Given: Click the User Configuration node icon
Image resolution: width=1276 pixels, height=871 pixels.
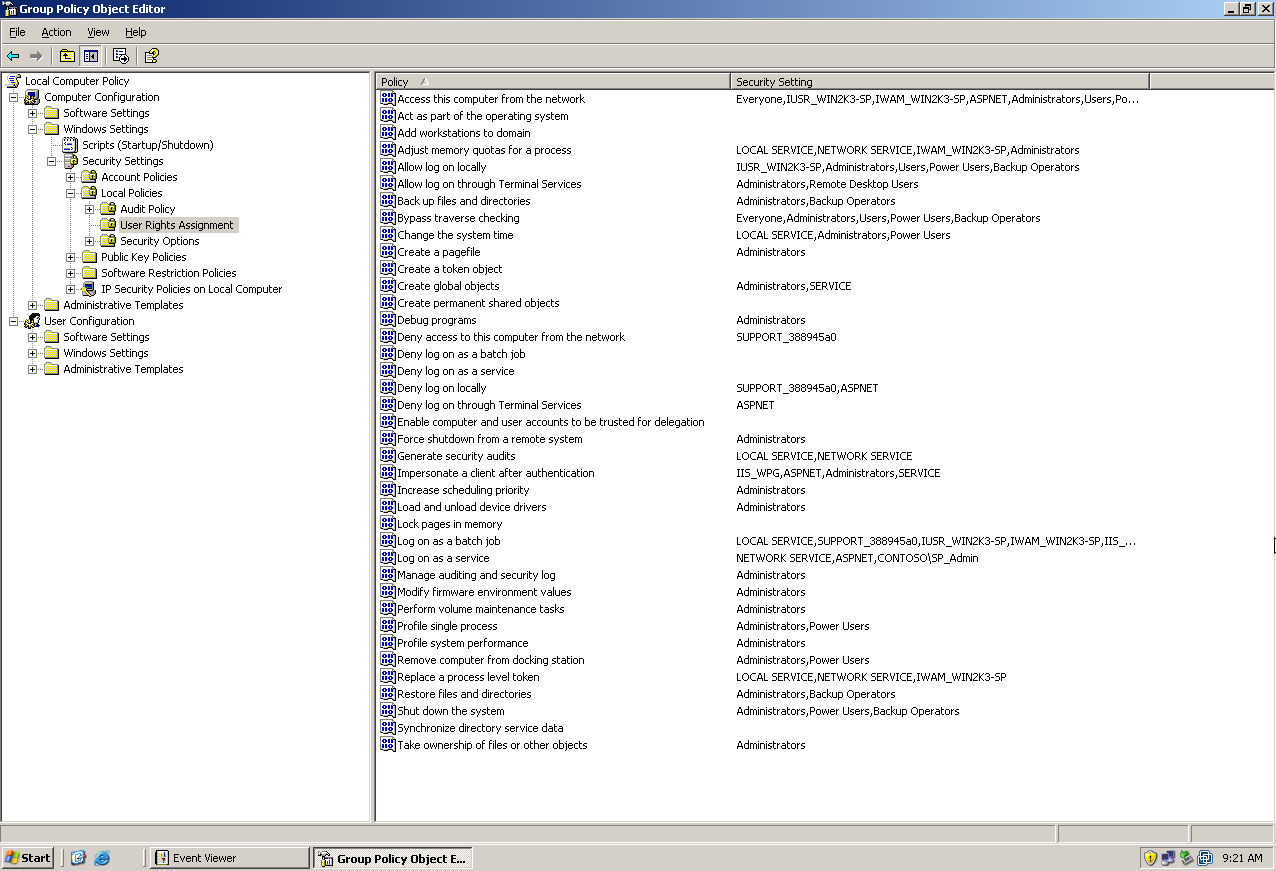Looking at the screenshot, I should (x=32, y=321).
